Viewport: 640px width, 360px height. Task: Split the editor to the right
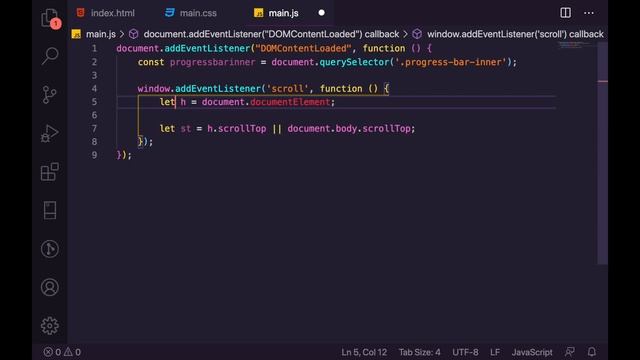565,13
